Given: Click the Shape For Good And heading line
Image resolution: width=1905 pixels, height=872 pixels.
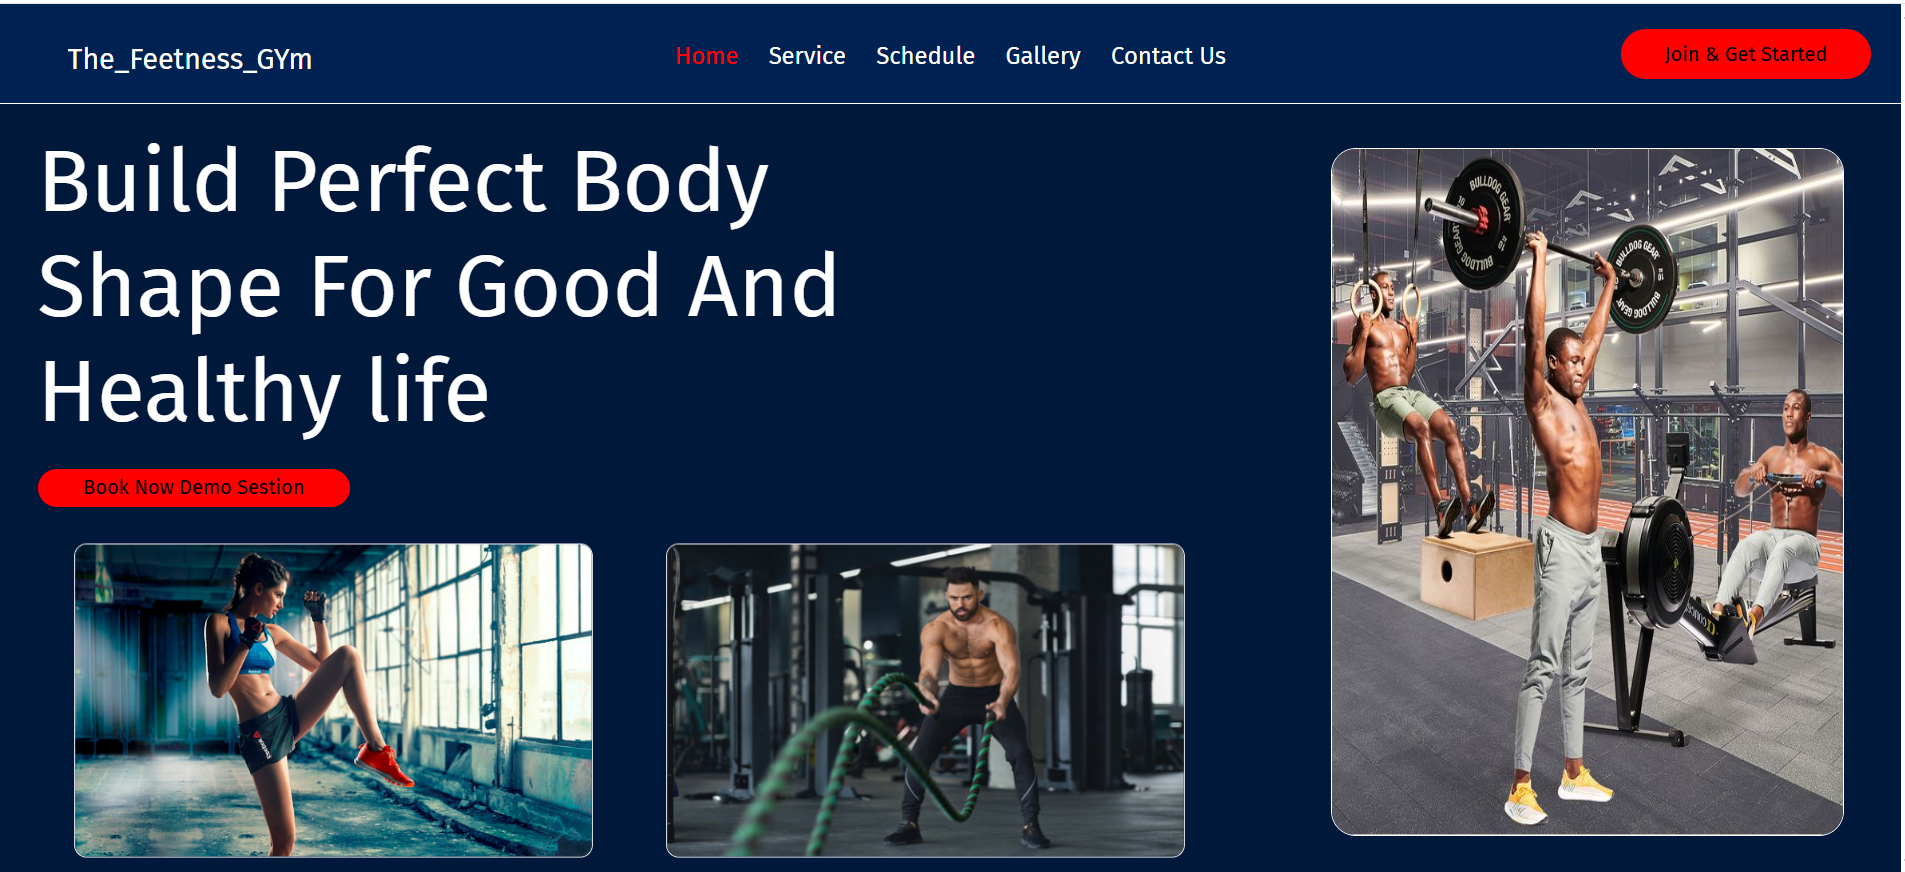Looking at the screenshot, I should click(438, 287).
